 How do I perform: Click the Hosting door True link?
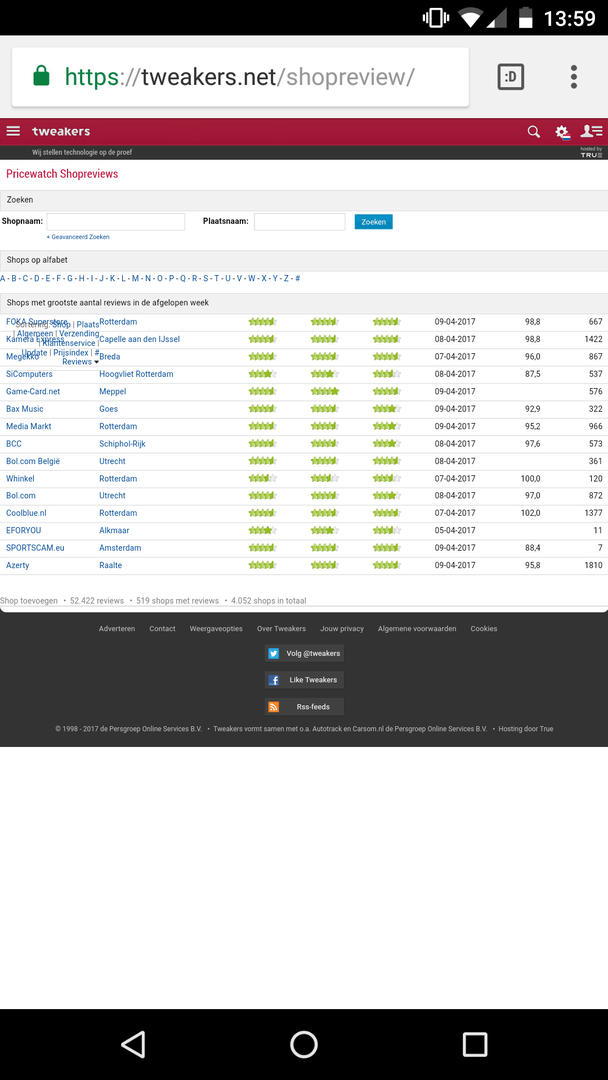526,729
